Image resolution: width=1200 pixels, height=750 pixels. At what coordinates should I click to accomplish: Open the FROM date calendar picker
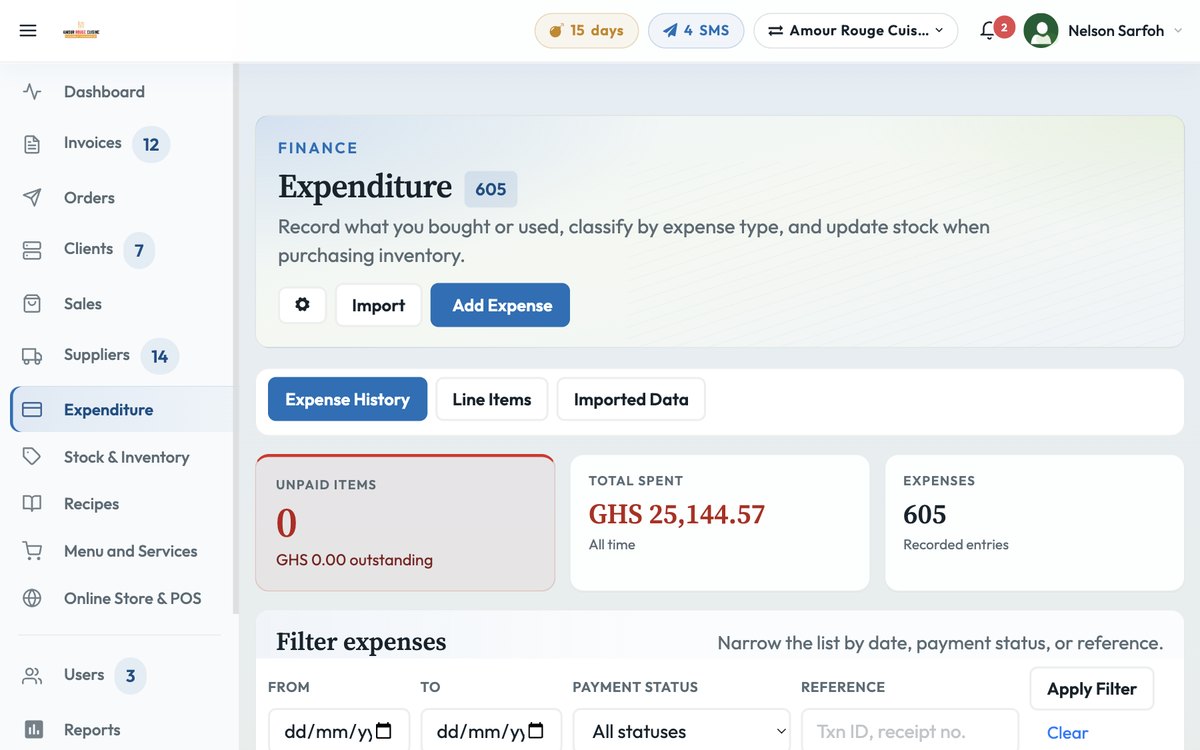[383, 731]
